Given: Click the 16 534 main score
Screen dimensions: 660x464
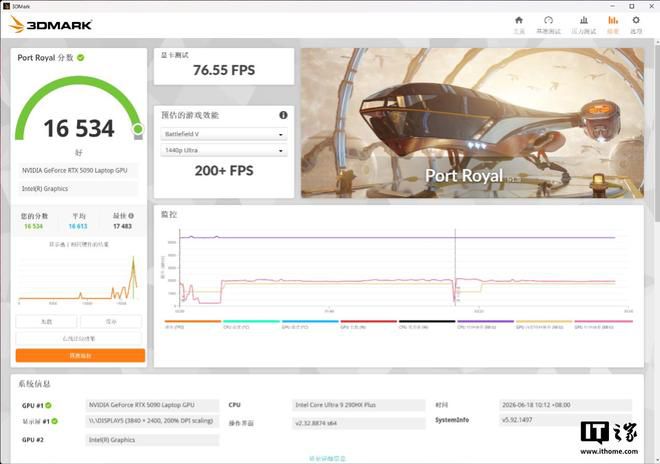Looking at the screenshot, I should click(x=79, y=128).
